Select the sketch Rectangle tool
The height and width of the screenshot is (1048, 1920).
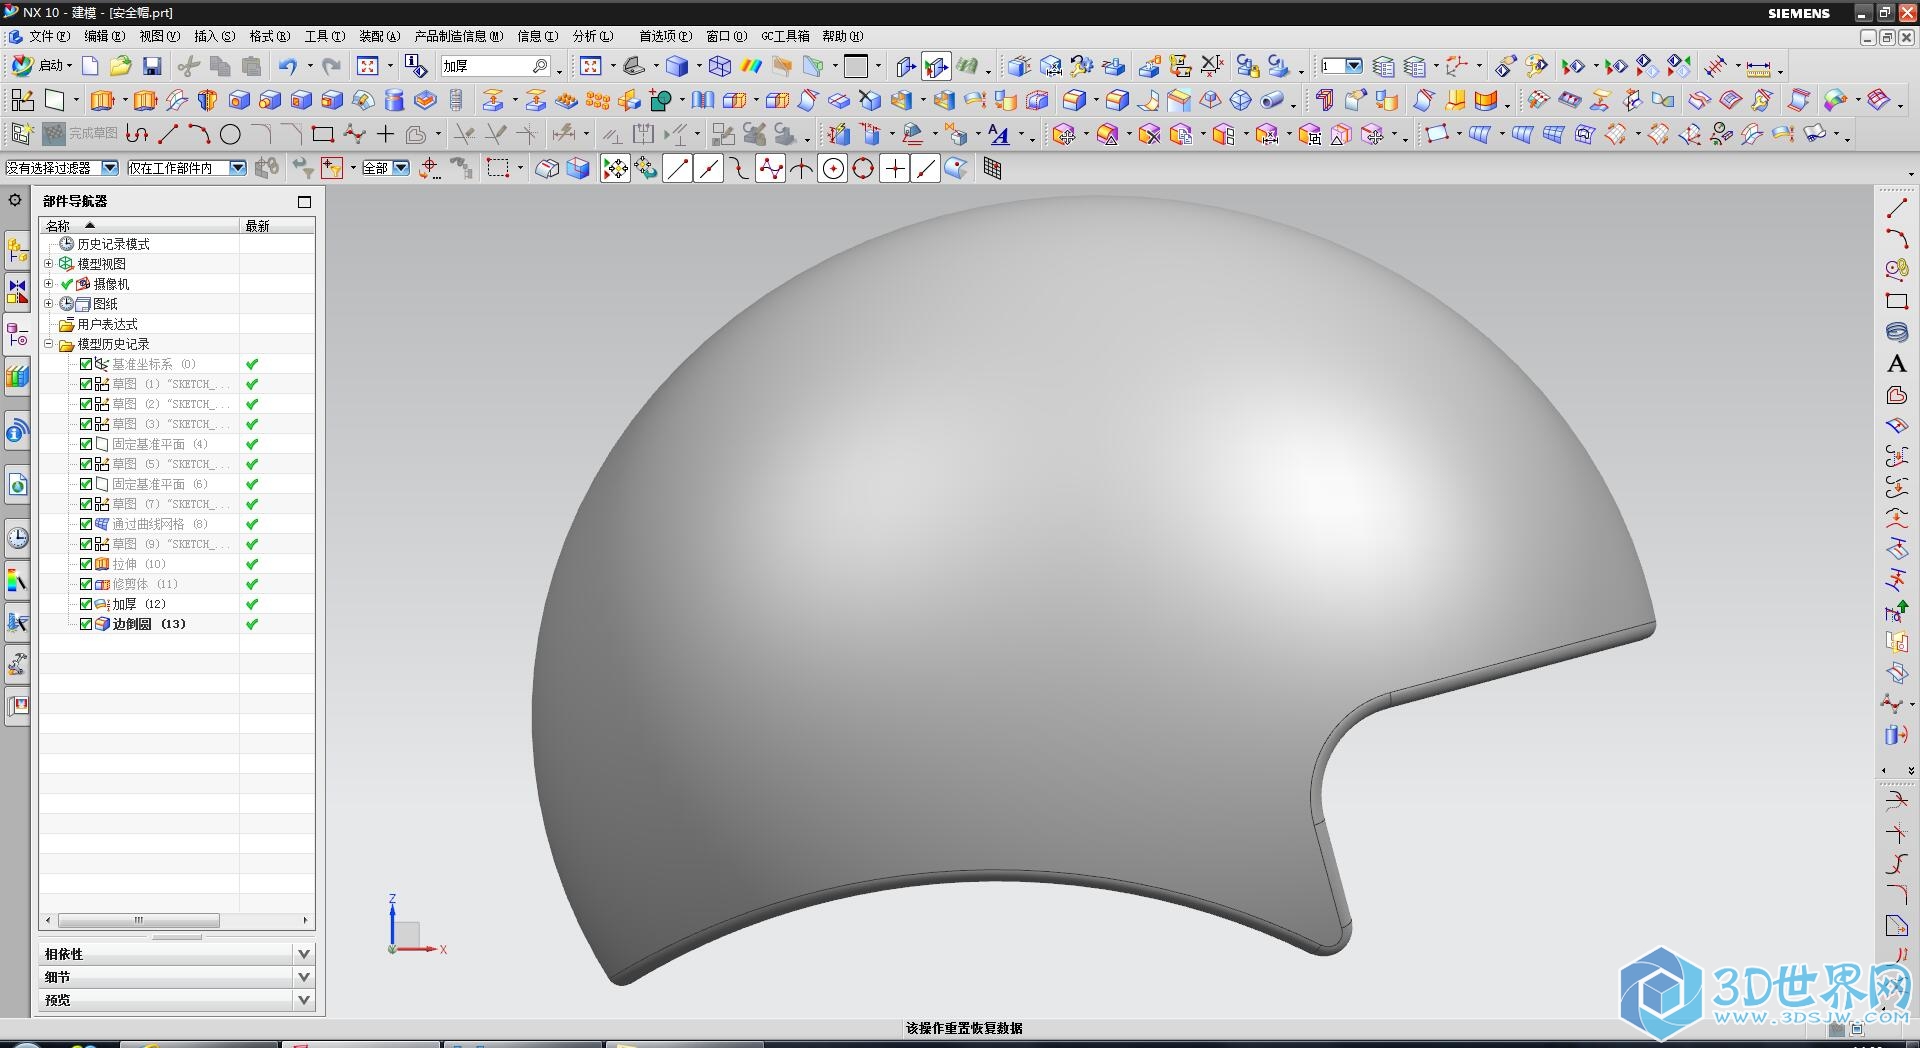322,134
